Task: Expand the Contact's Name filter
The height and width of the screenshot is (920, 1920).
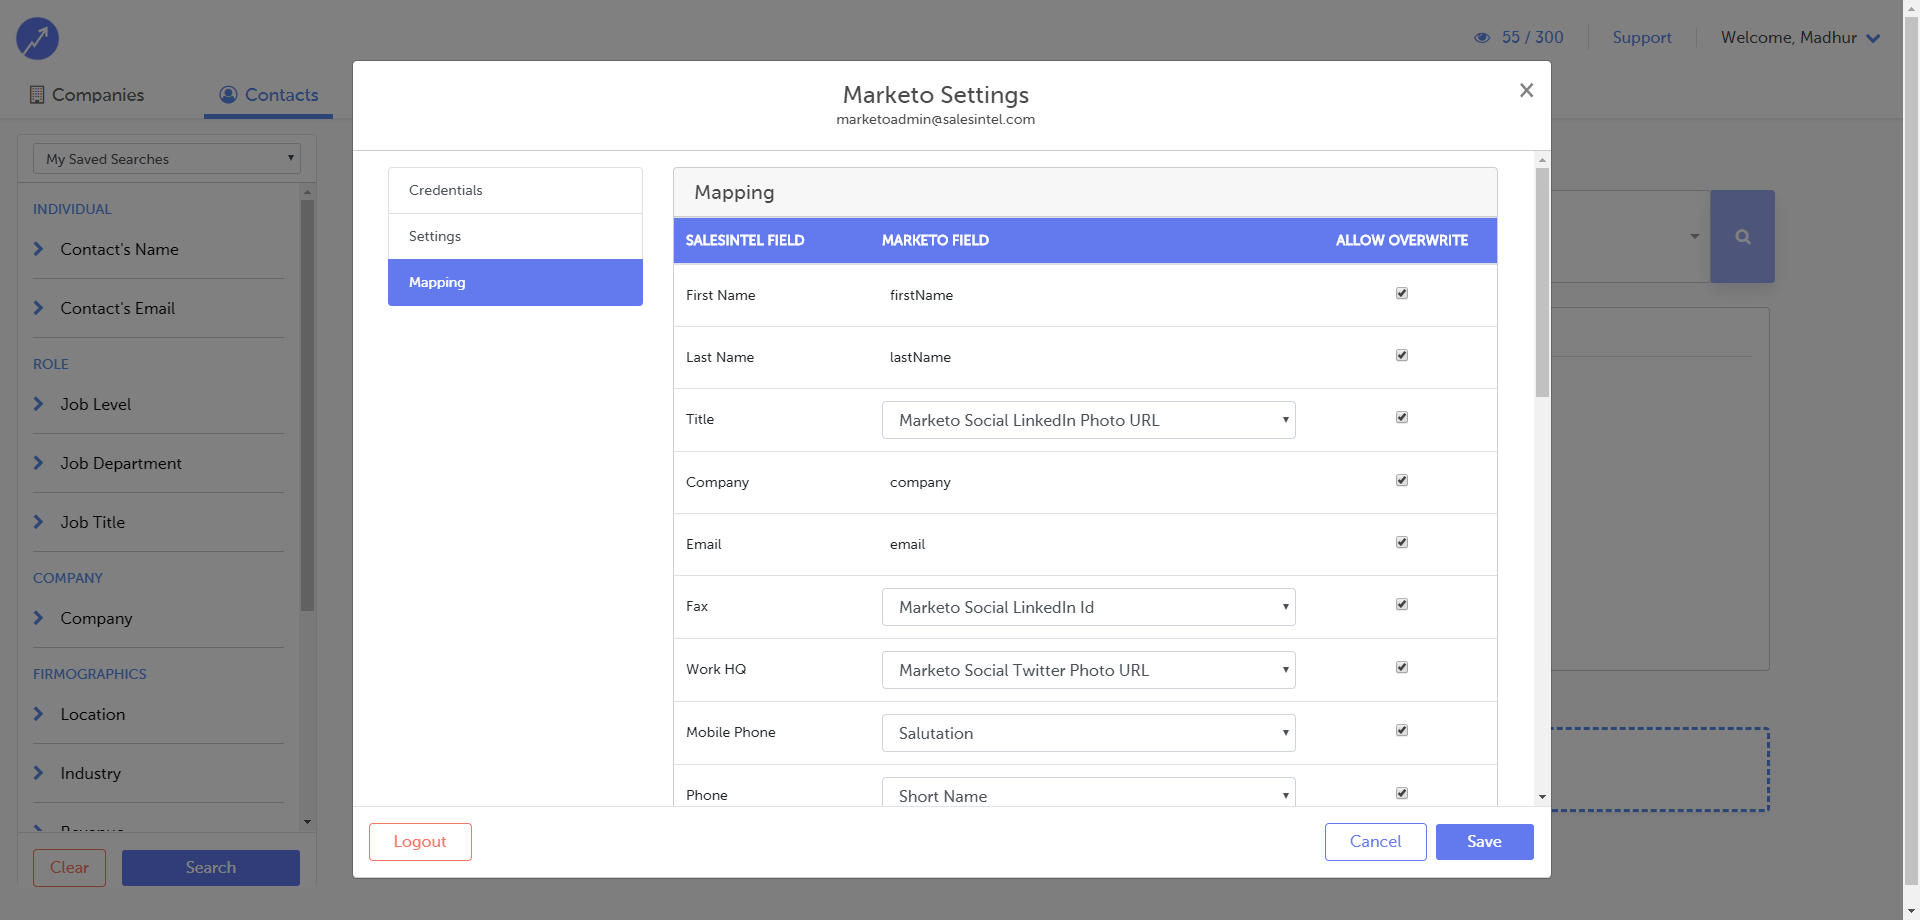Action: 158,249
